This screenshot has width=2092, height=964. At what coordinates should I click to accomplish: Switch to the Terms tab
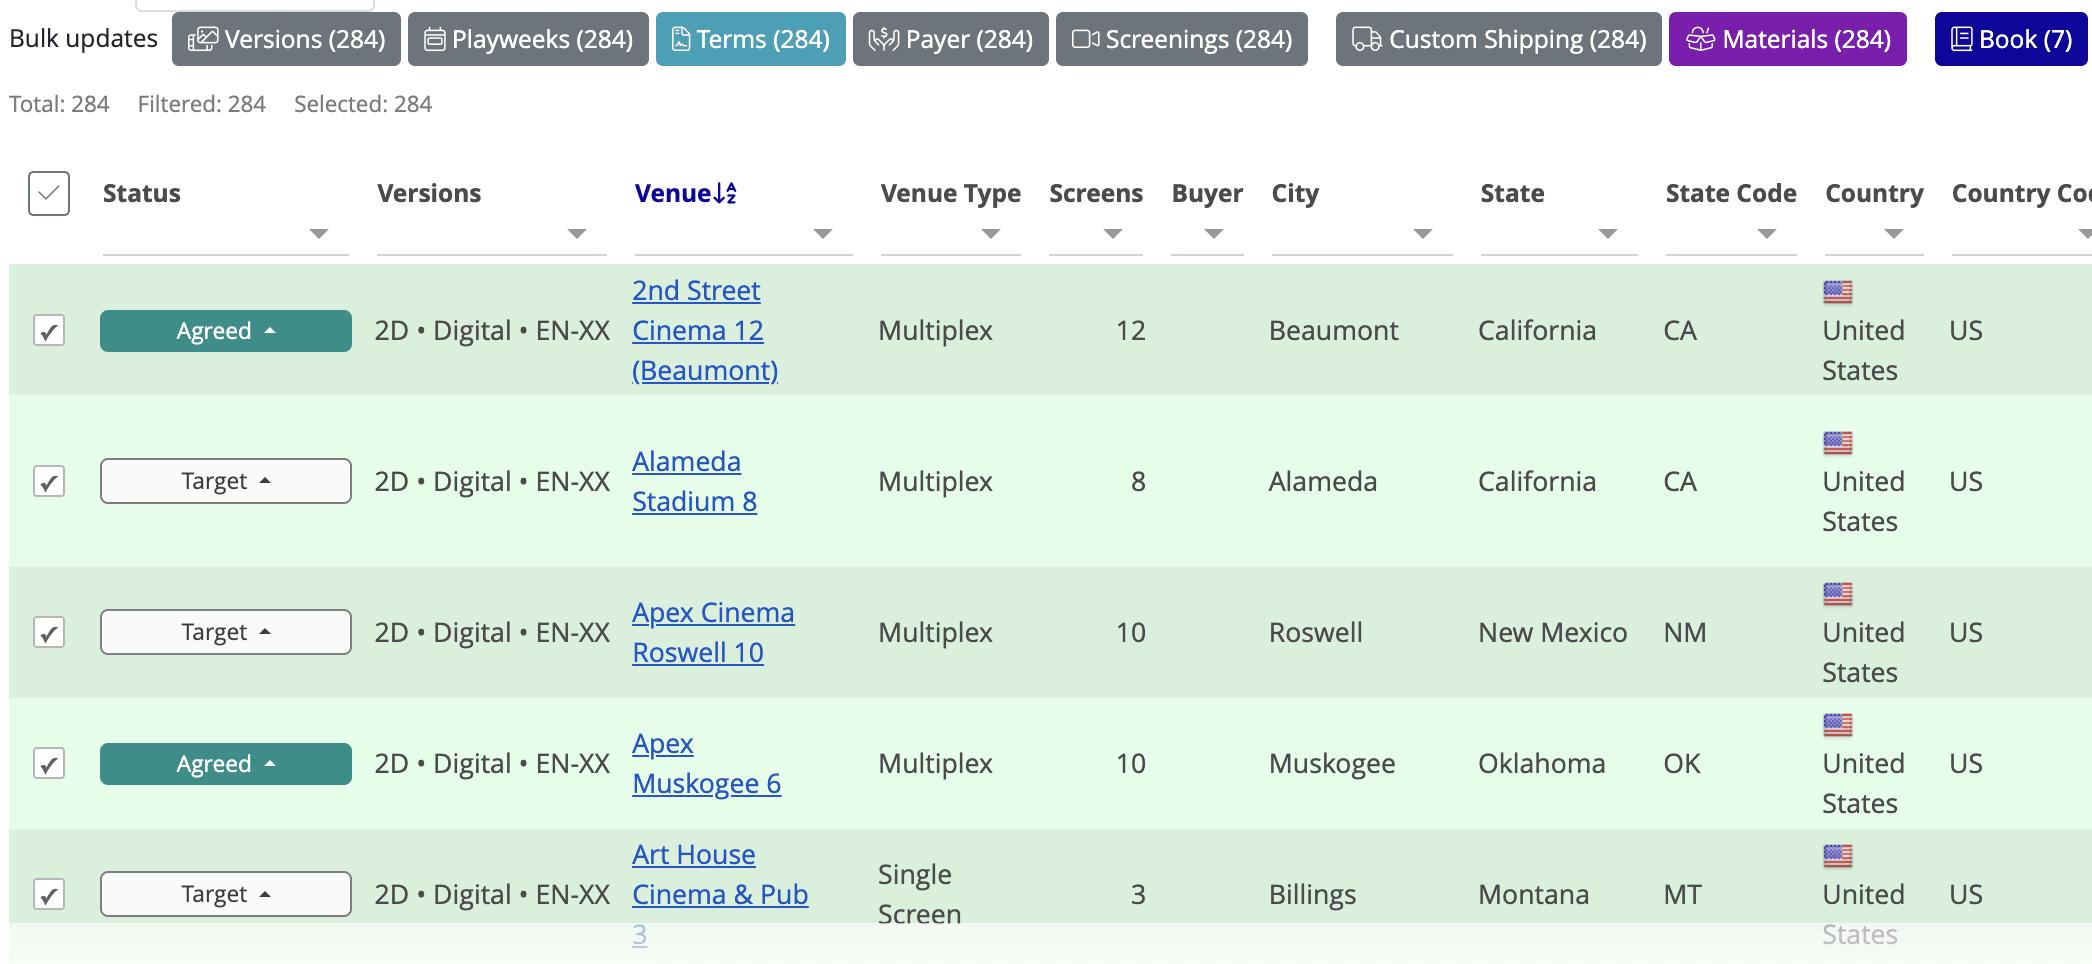[x=751, y=39]
